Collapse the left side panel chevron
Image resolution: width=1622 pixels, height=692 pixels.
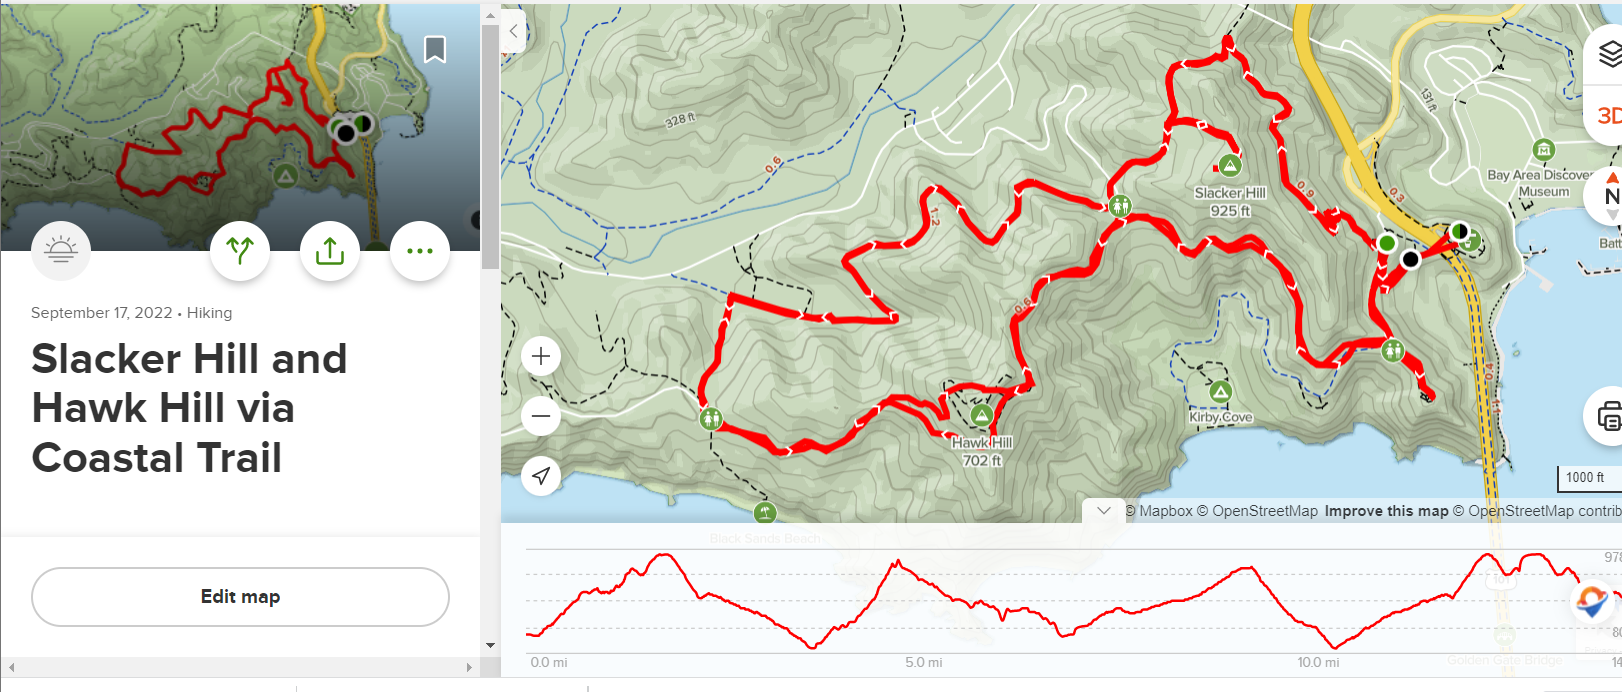pyautogui.click(x=514, y=31)
